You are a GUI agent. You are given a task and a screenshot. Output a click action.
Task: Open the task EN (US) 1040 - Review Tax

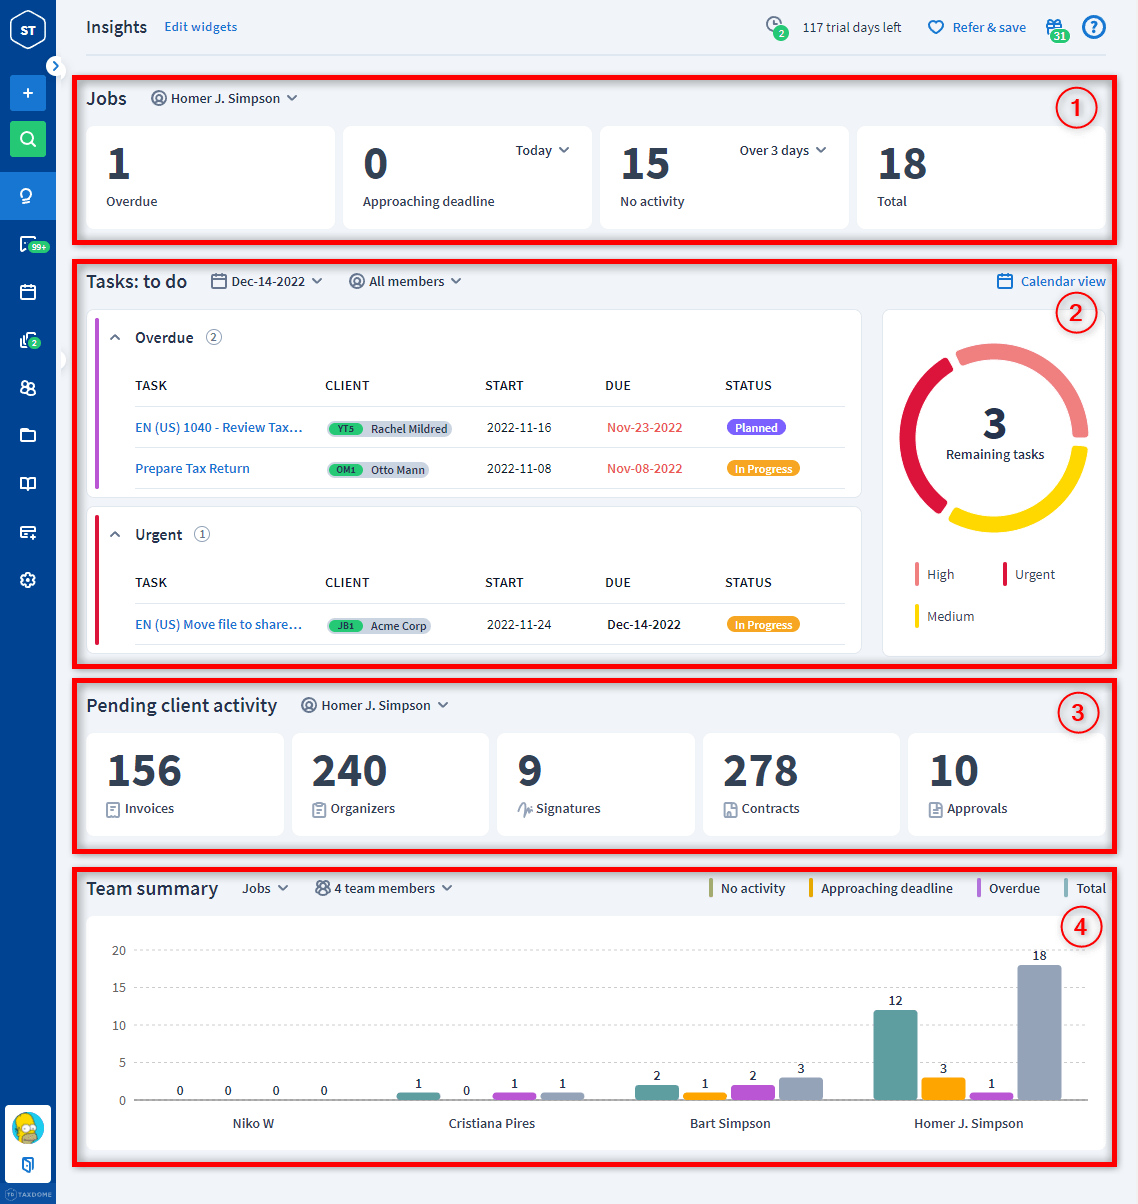pyautogui.click(x=218, y=427)
